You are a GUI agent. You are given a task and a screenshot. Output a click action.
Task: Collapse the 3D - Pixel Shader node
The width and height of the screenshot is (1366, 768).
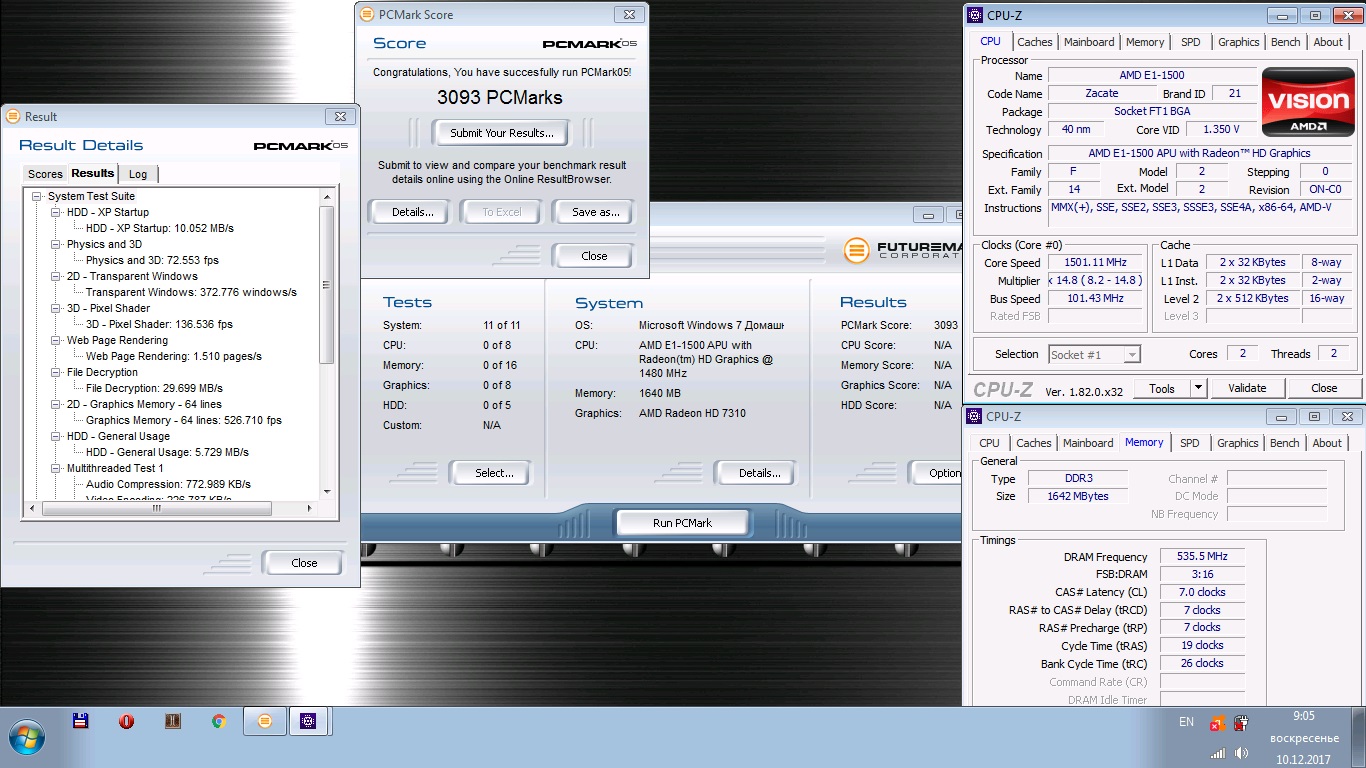[x=56, y=308]
